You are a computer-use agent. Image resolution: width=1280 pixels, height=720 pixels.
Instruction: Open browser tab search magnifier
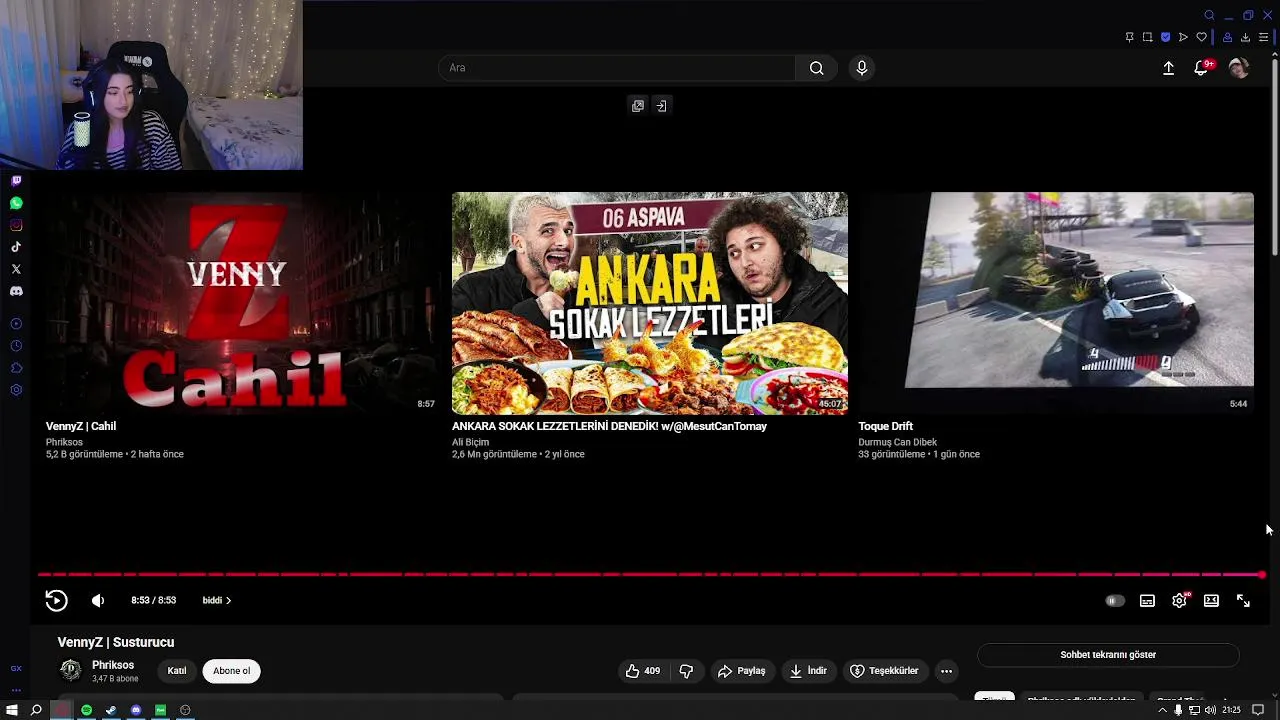coord(1209,15)
